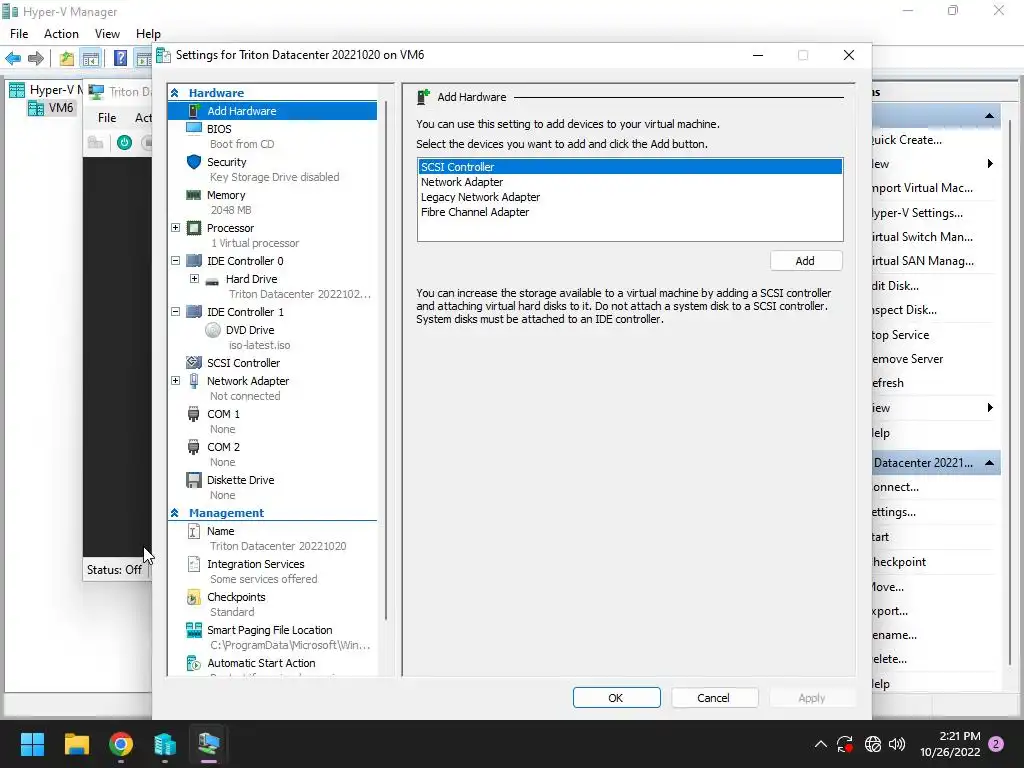Screen dimensions: 1024x768
Task: Click the Add button
Action: click(806, 261)
